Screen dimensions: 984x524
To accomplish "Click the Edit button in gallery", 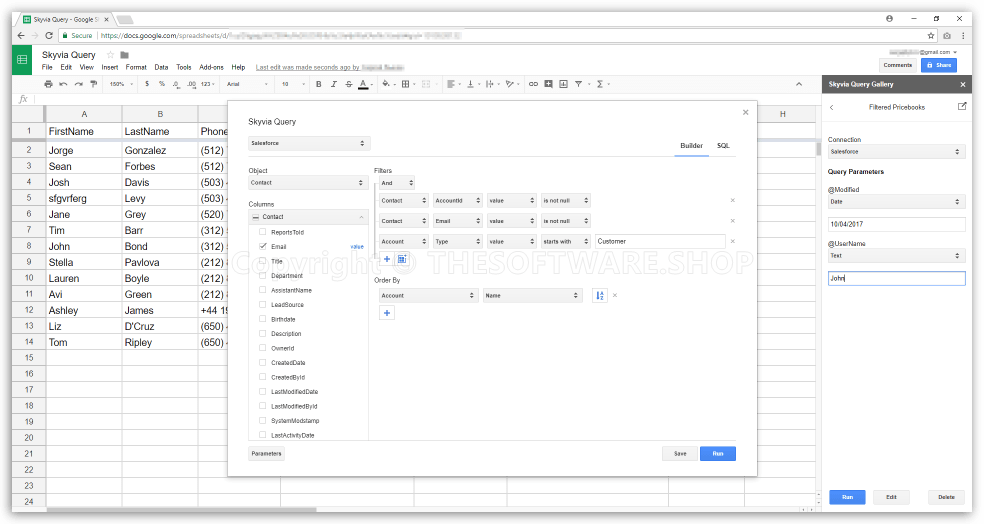I will coord(891,497).
